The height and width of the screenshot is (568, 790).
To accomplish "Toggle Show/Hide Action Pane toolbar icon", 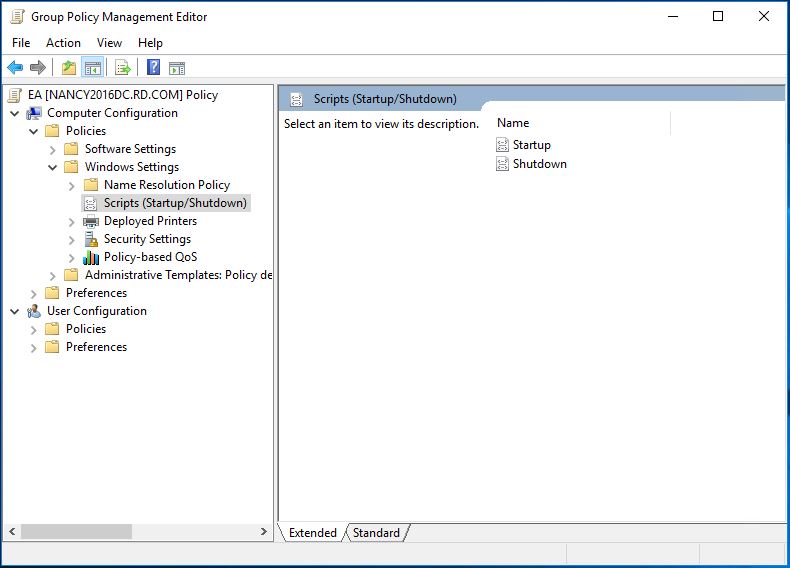I will tap(177, 68).
